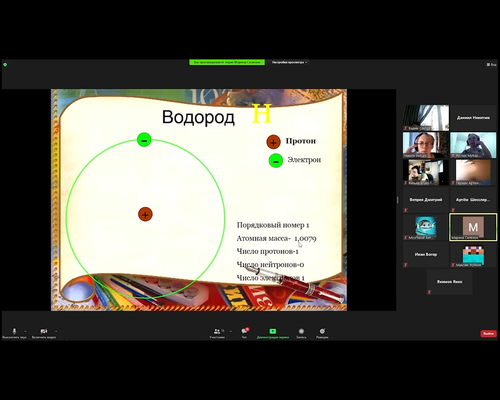Click the green screen-sharing notification banner
This screenshot has width=500, height=400.
[x=227, y=62]
